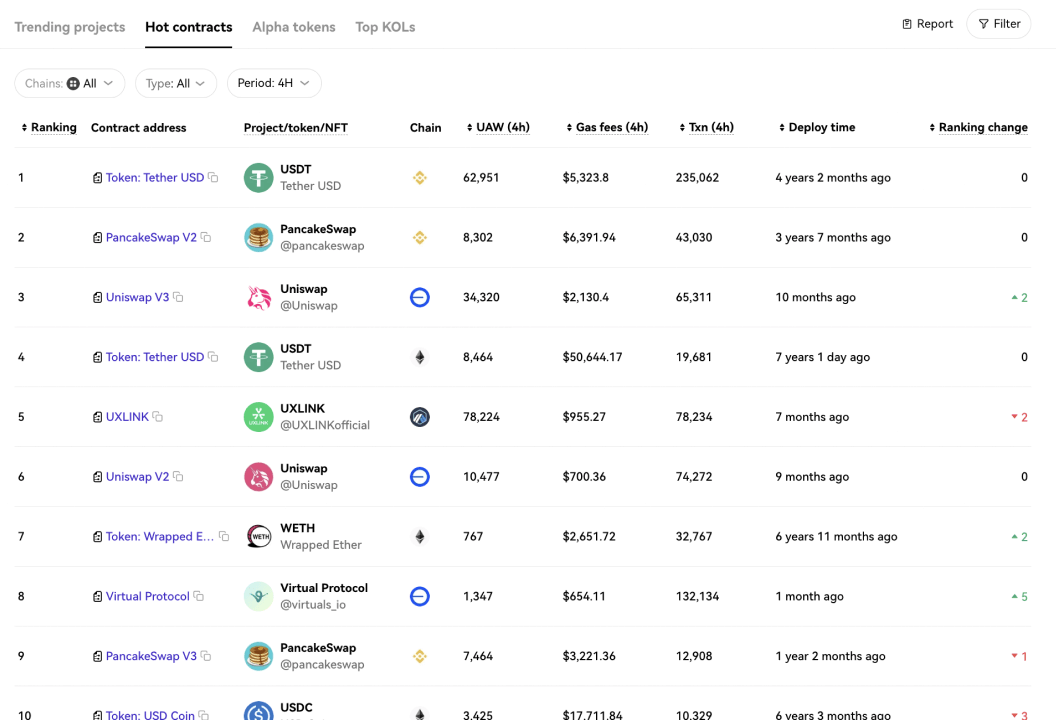Copy the PancakeSwap V2 contract address

pyautogui.click(x=206, y=237)
